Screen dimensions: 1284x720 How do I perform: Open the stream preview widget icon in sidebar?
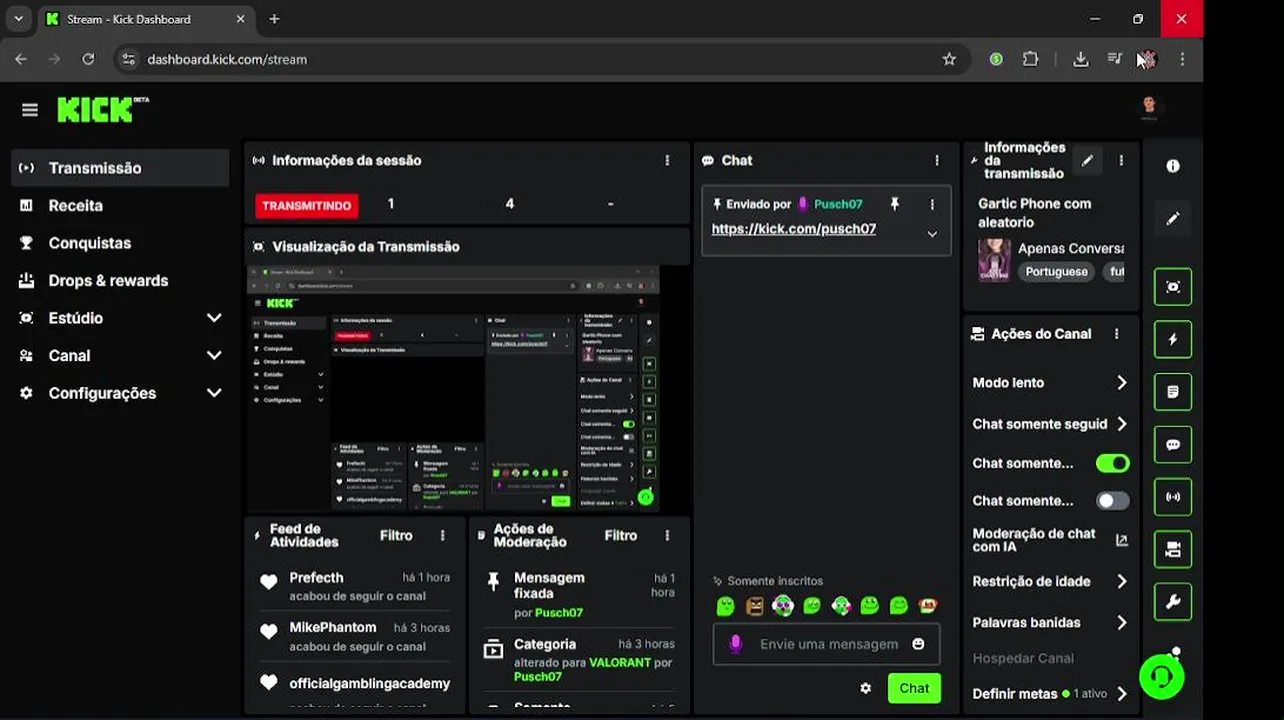[1173, 287]
